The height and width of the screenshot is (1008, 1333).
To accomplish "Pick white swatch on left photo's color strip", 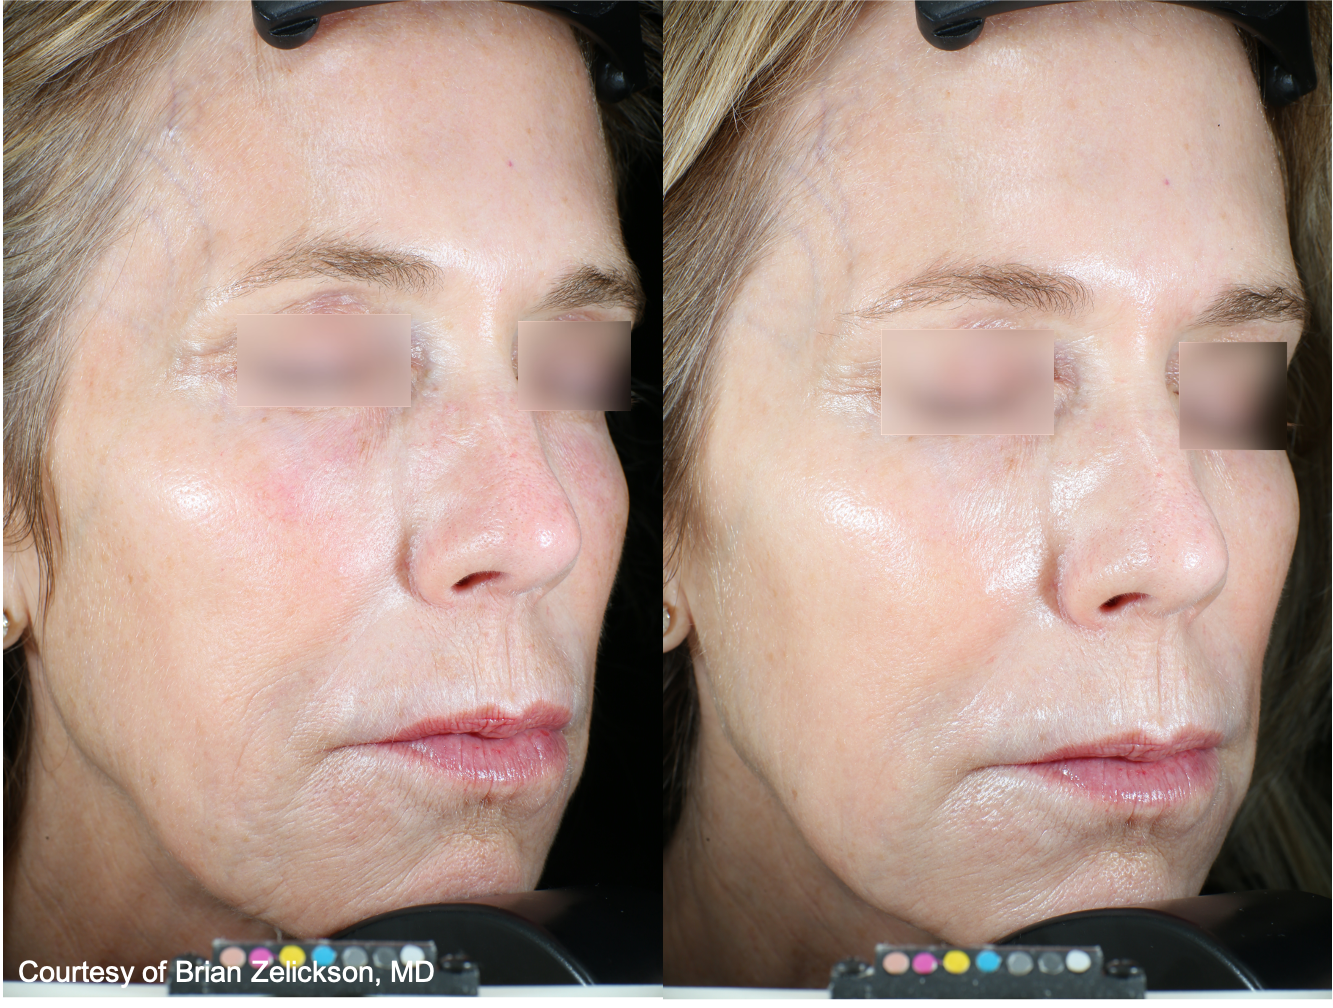I will tap(412, 955).
